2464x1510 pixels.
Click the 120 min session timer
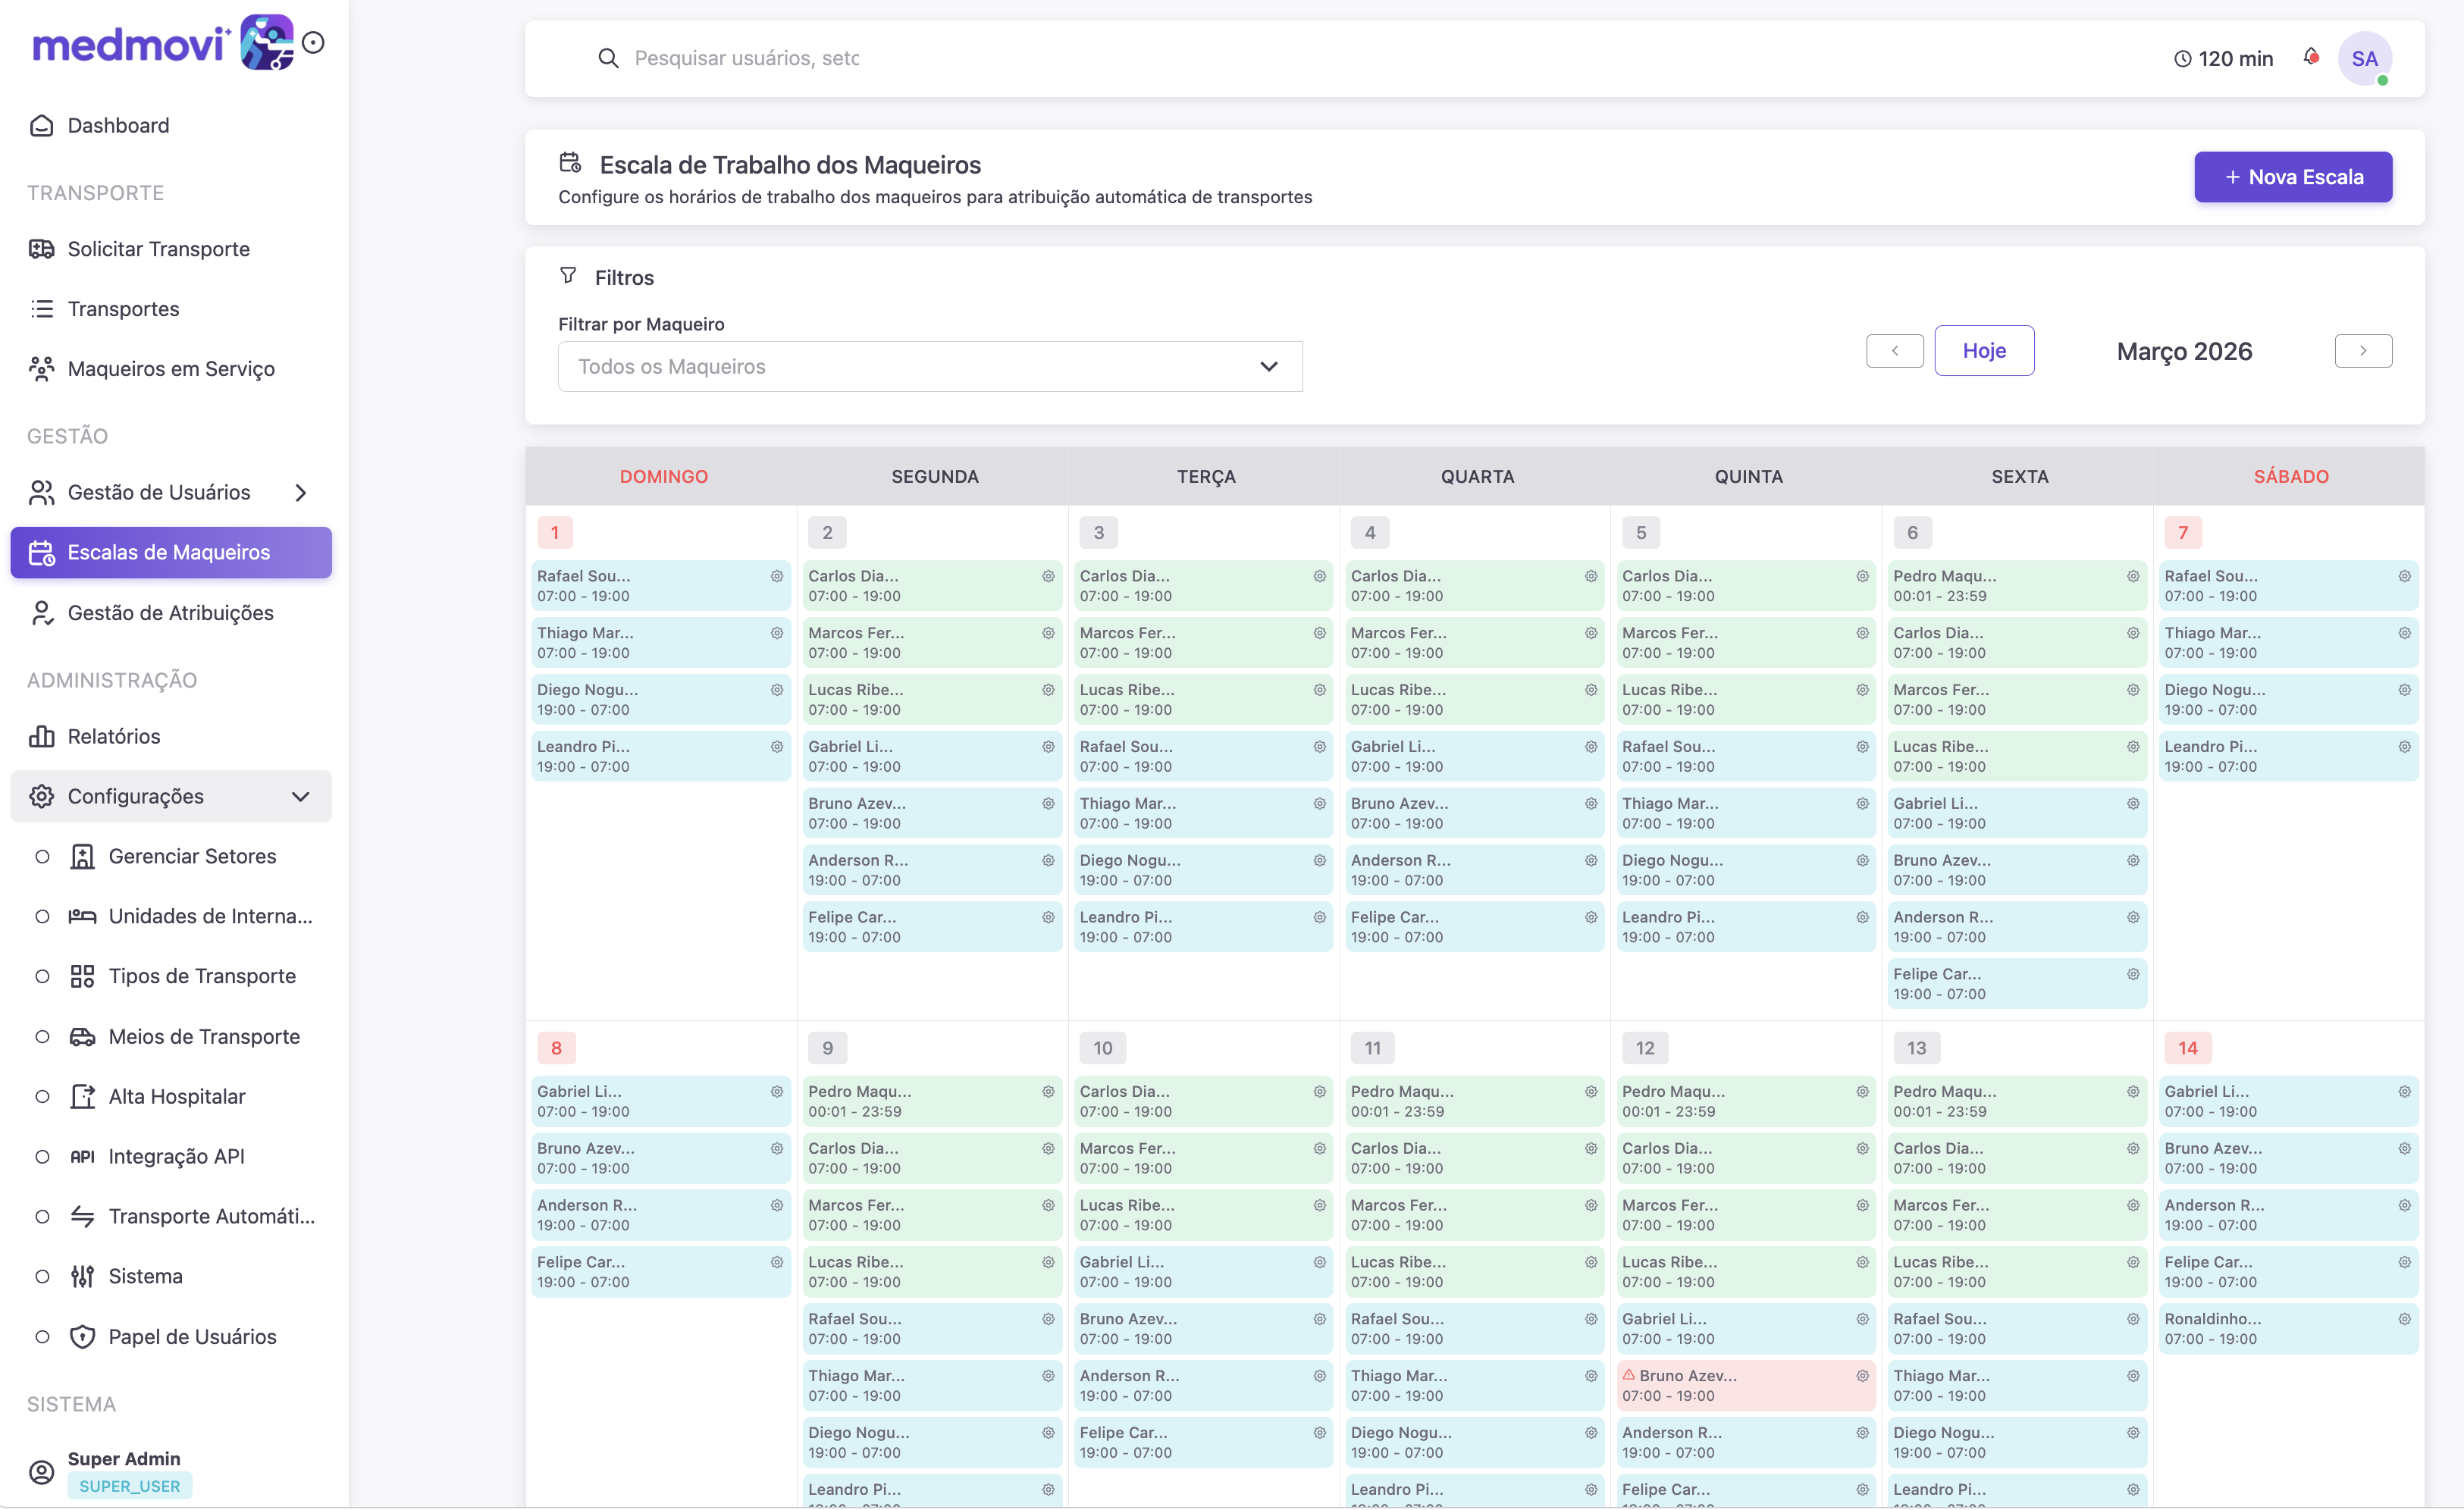pyautogui.click(x=2224, y=59)
